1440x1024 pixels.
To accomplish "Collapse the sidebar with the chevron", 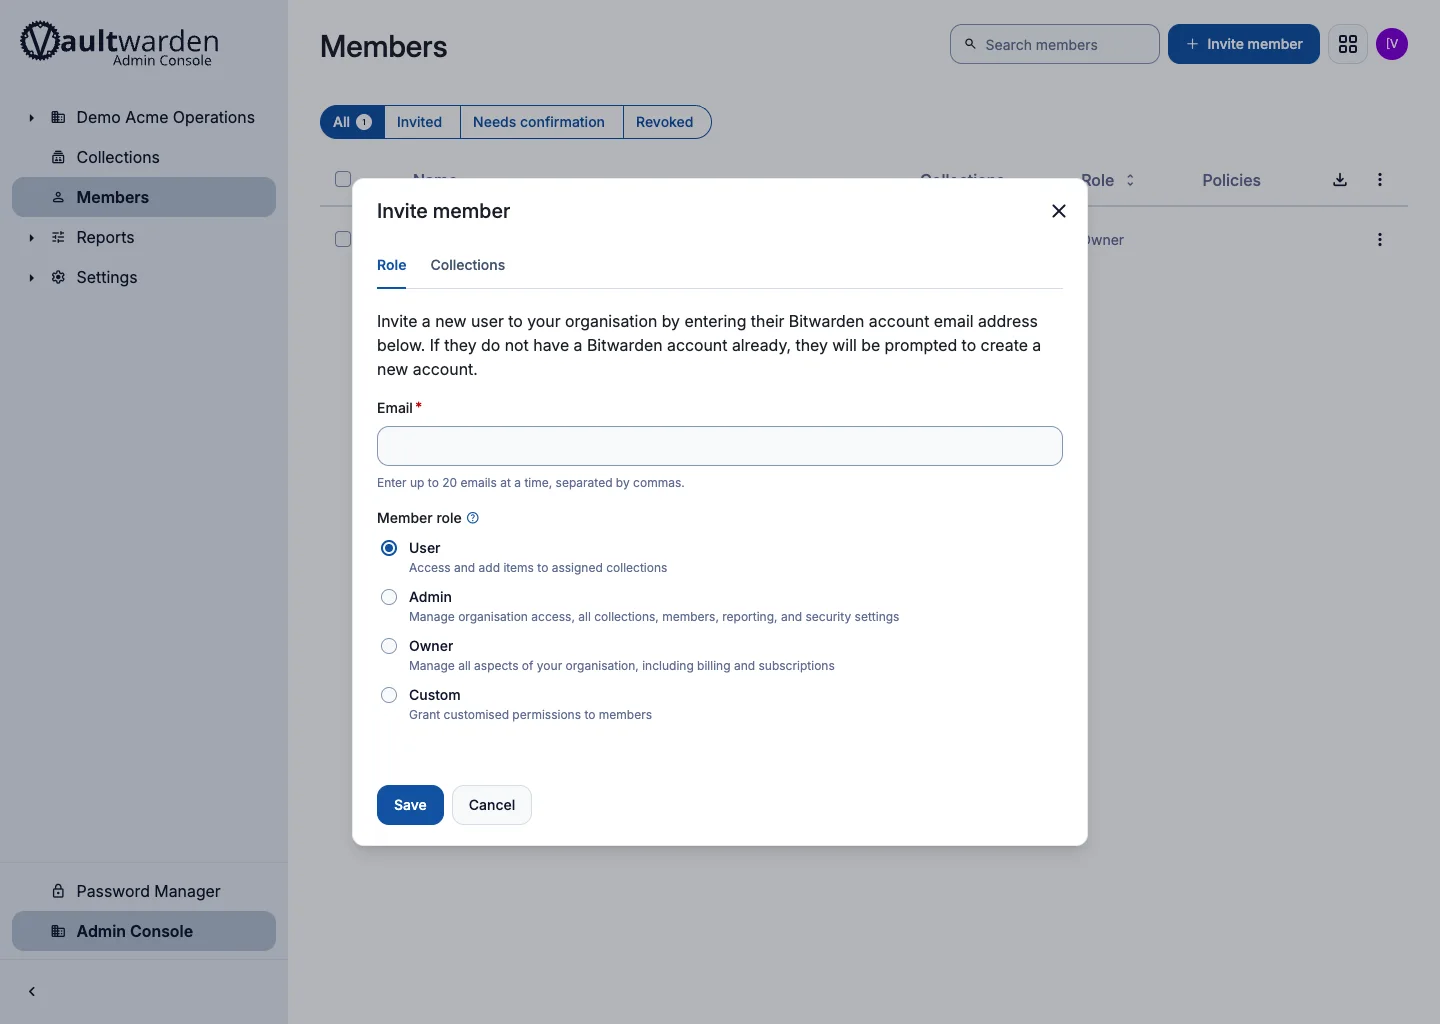I will click(x=32, y=992).
